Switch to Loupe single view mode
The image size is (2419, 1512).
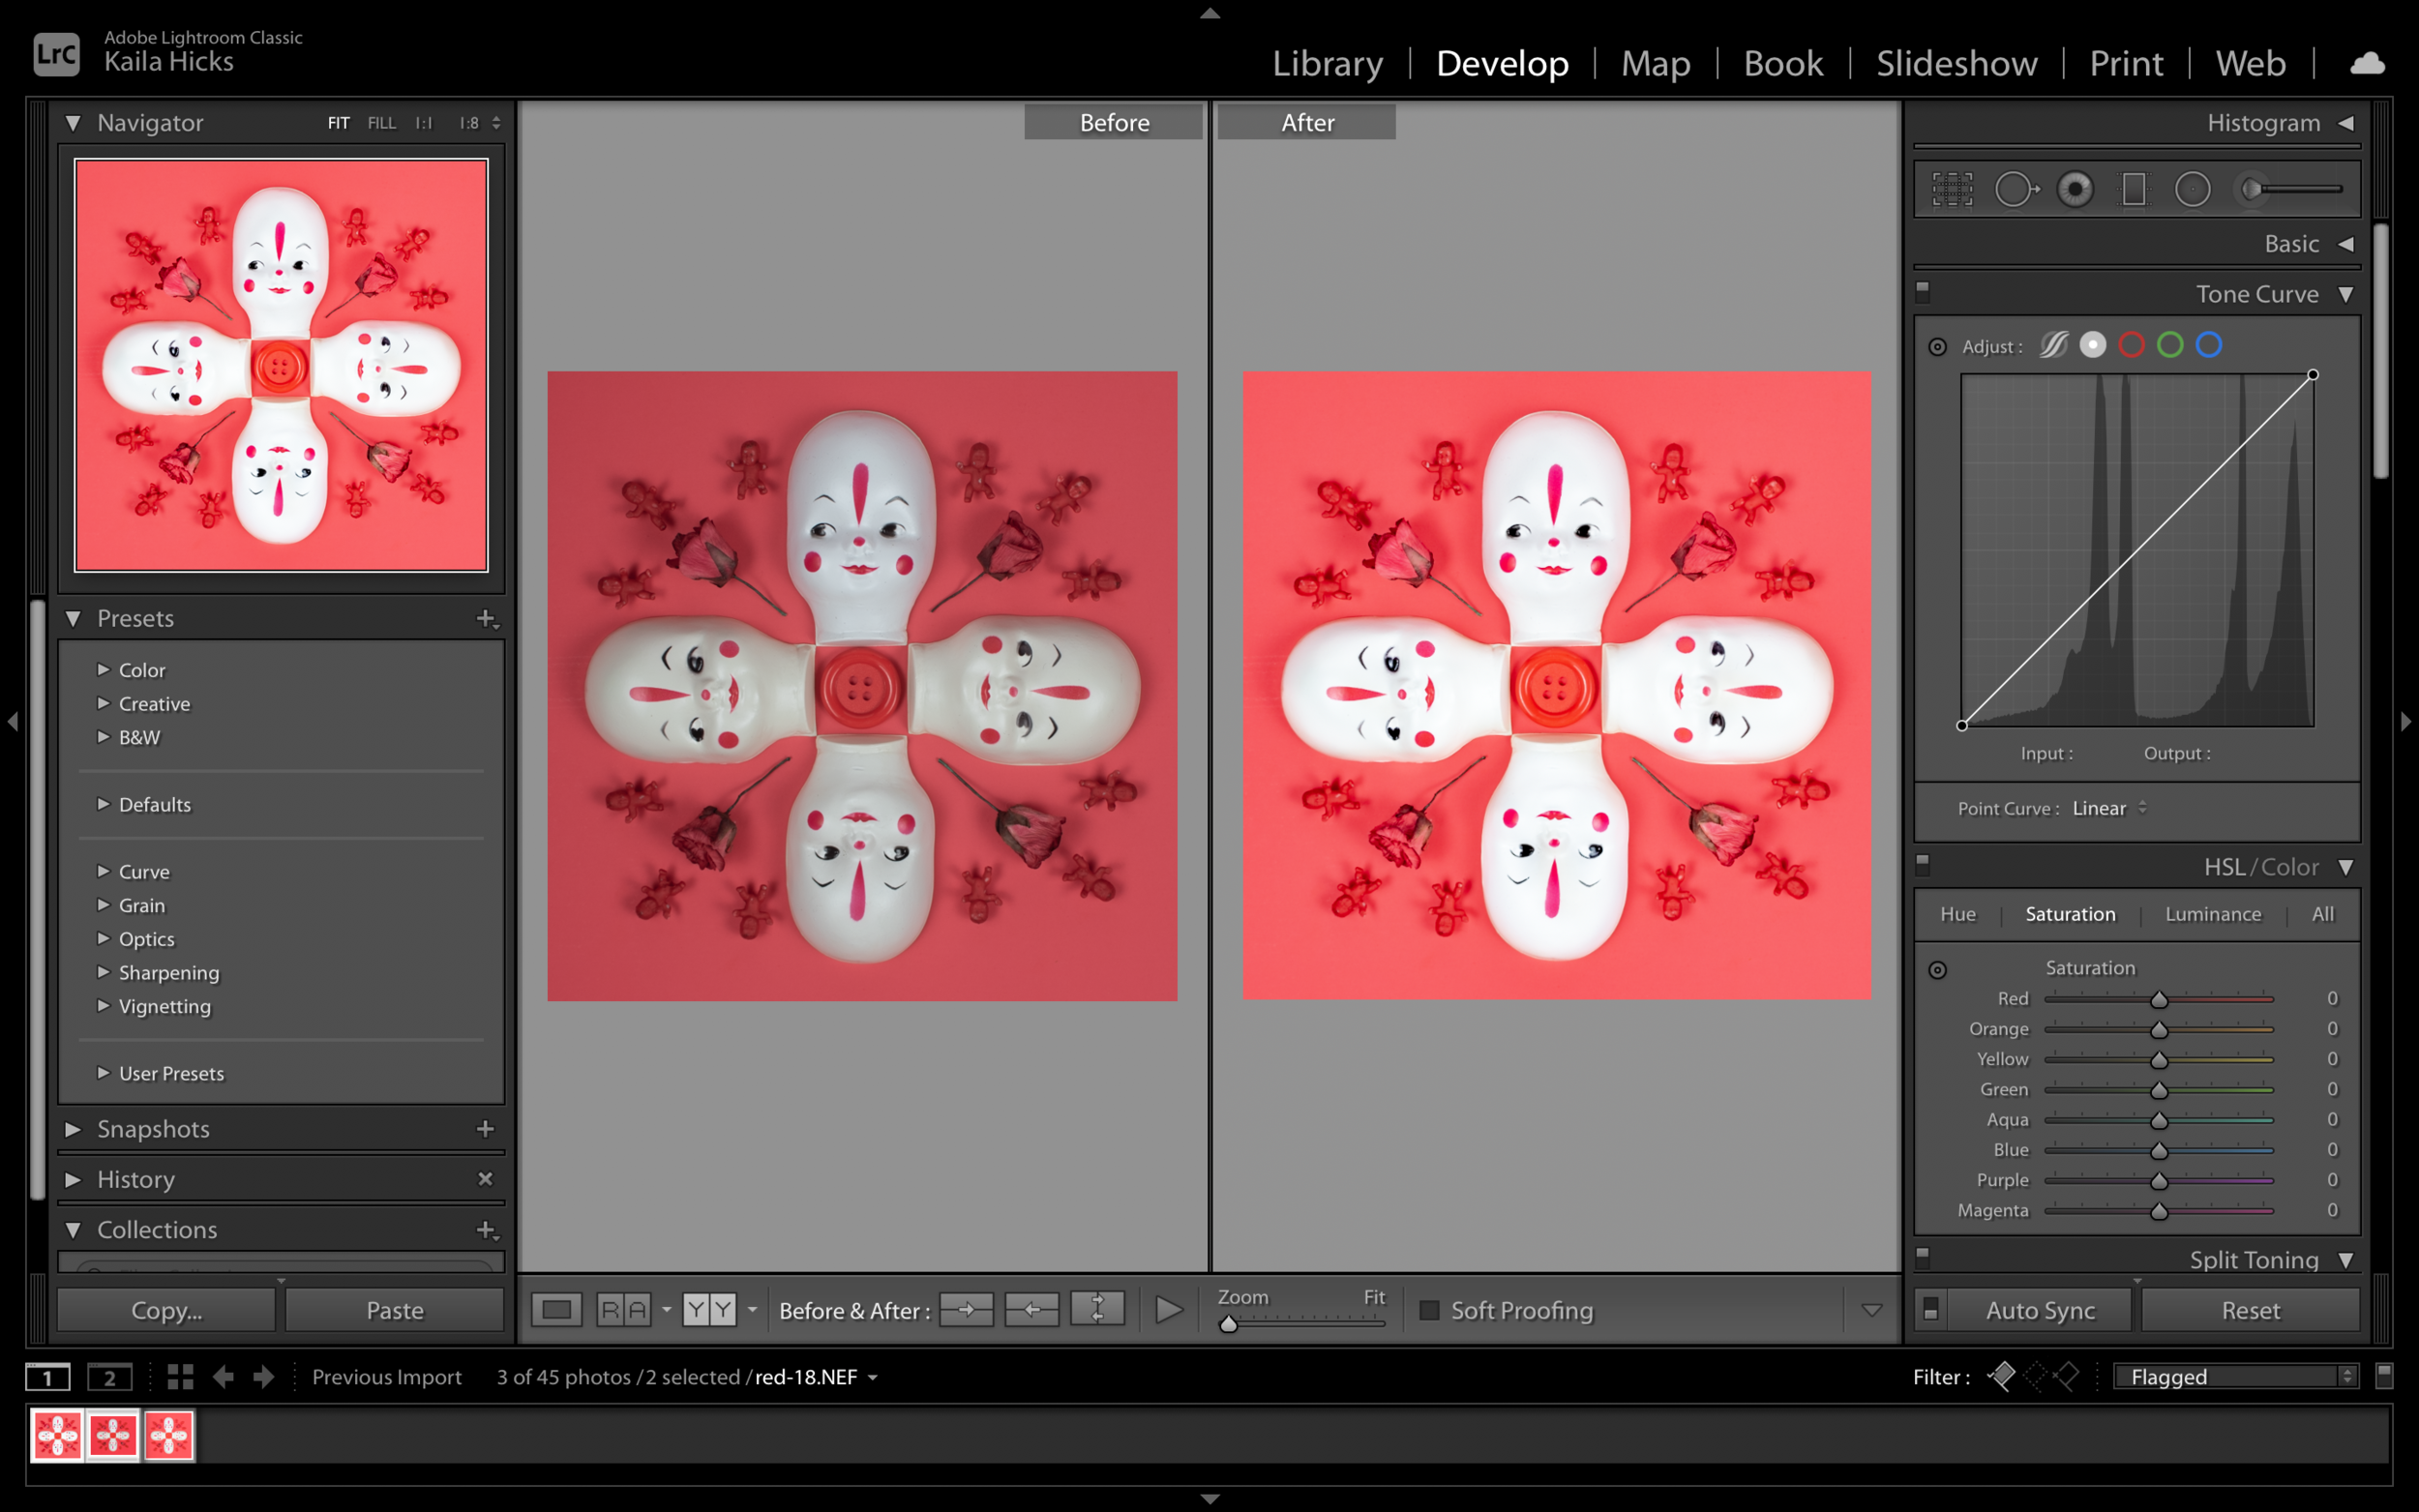pos(556,1309)
